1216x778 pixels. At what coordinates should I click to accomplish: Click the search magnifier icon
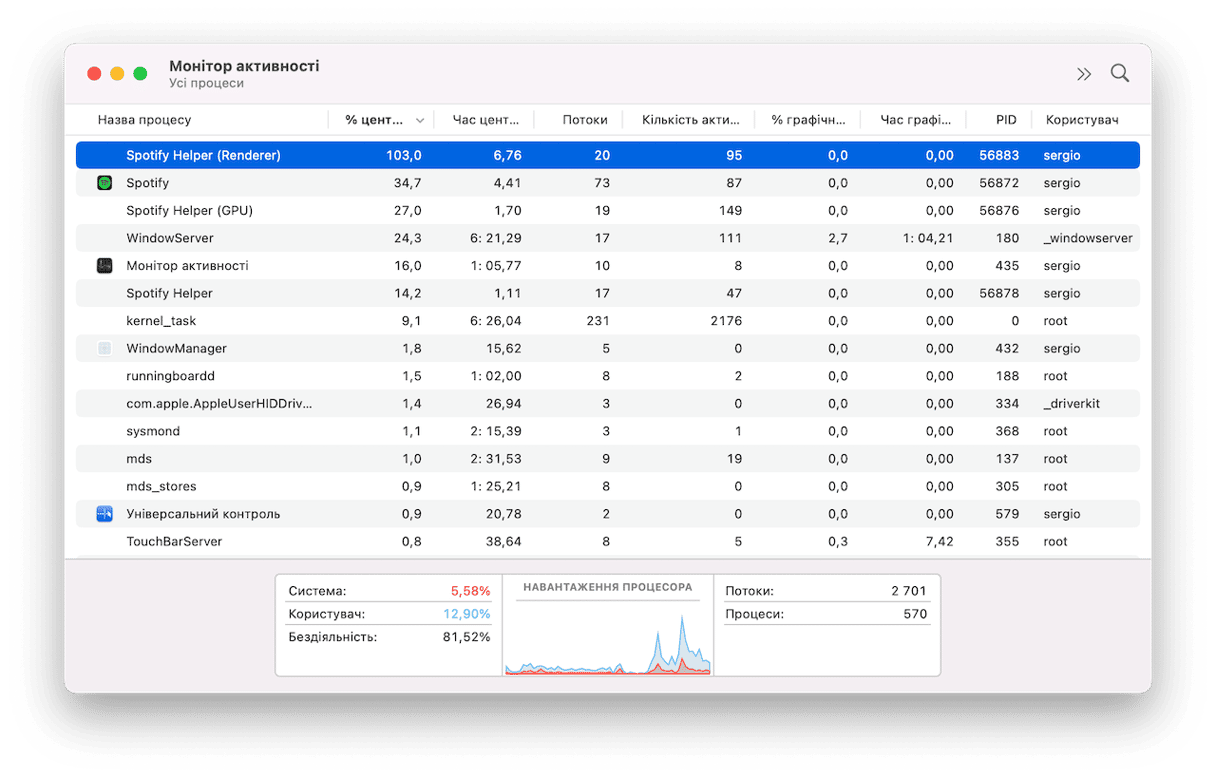pyautogui.click(x=1120, y=73)
